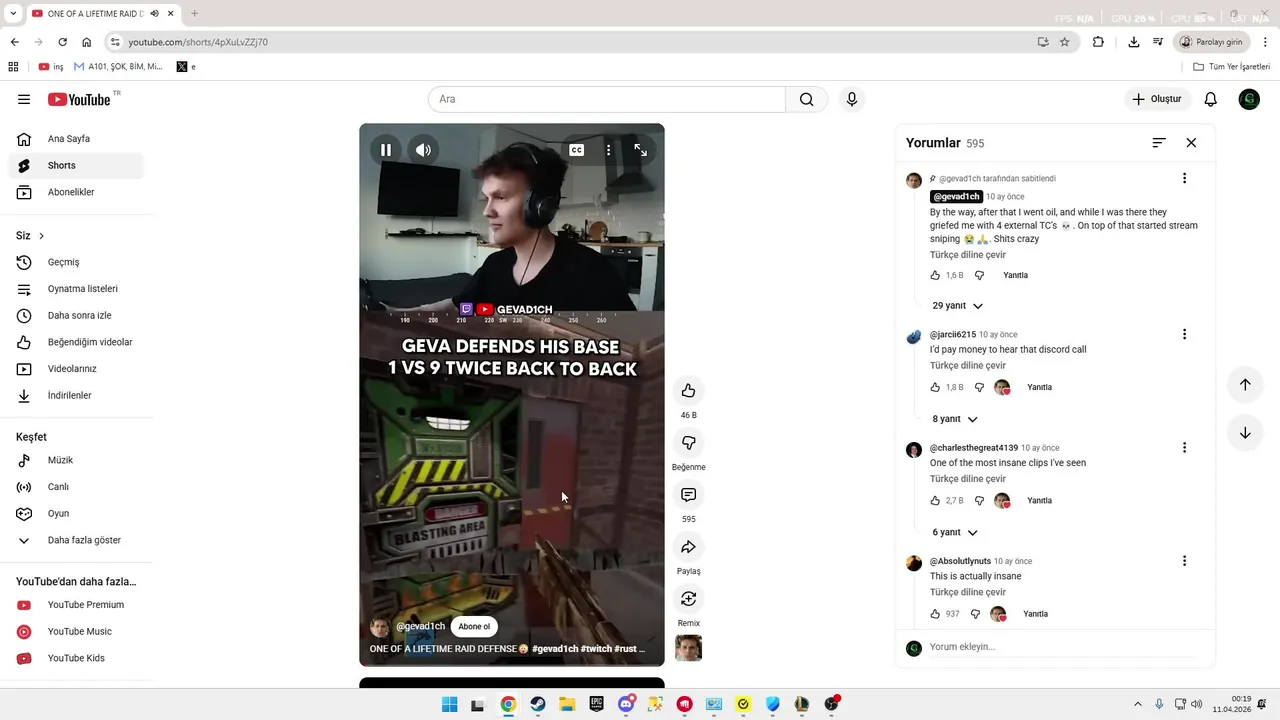Open YouTube Music
The width and height of the screenshot is (1280, 720).
76,631
